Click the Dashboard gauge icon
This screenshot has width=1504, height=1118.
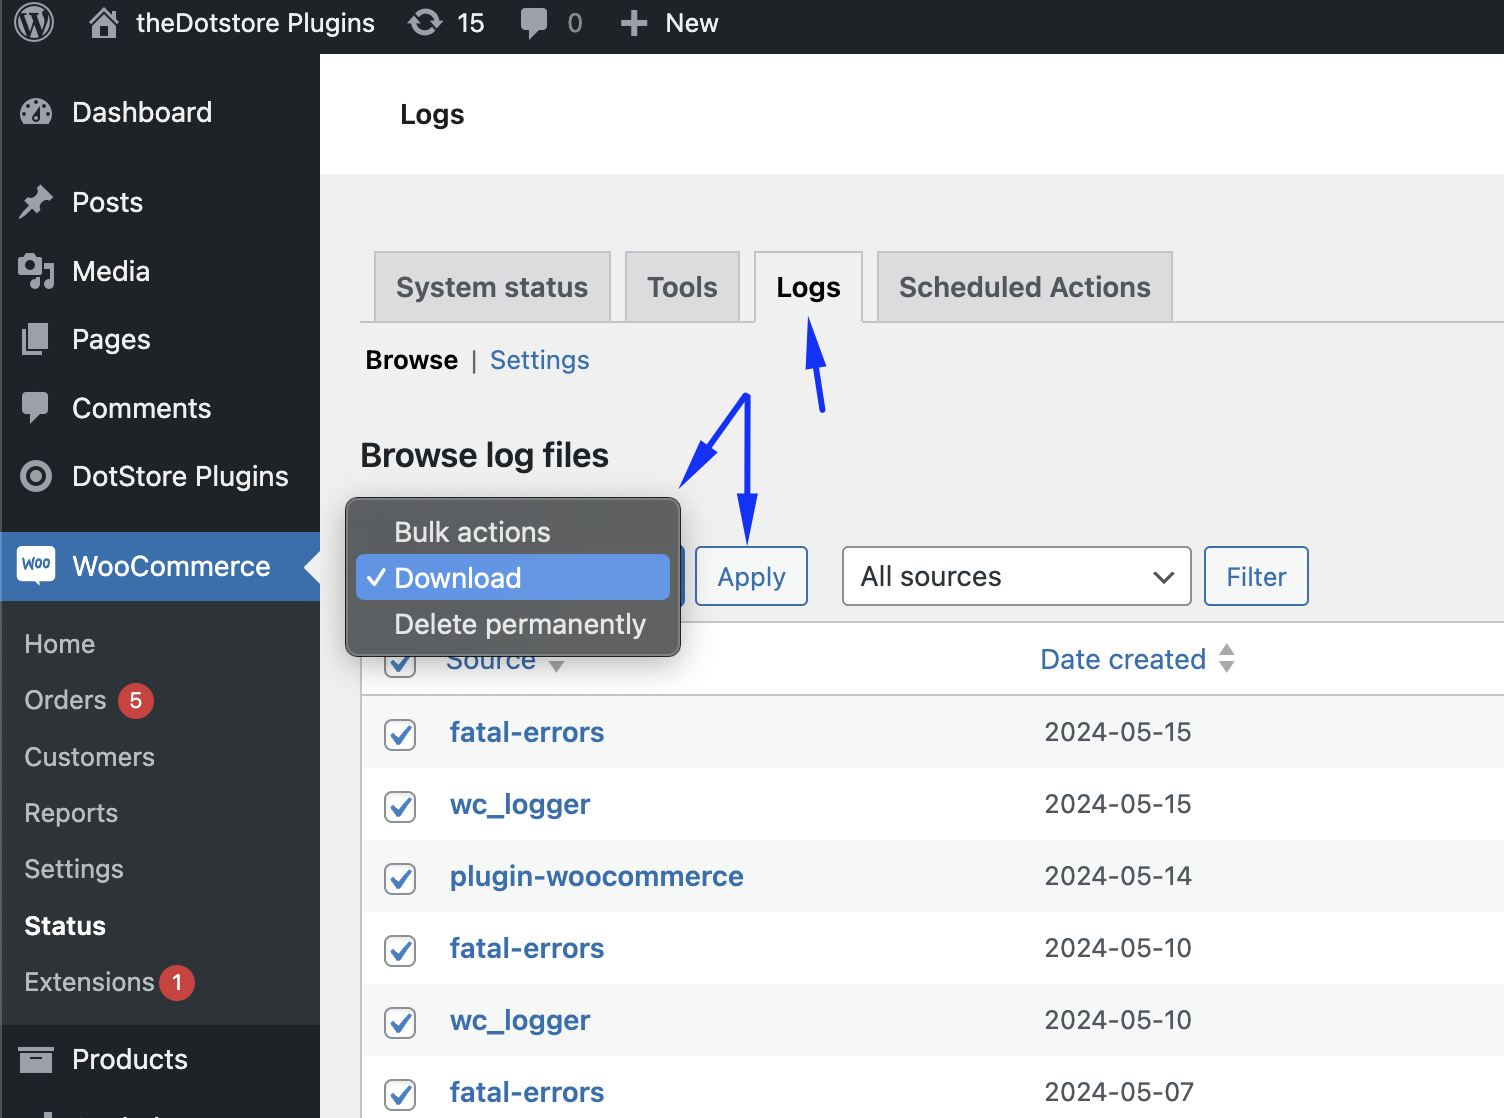[x=36, y=112]
